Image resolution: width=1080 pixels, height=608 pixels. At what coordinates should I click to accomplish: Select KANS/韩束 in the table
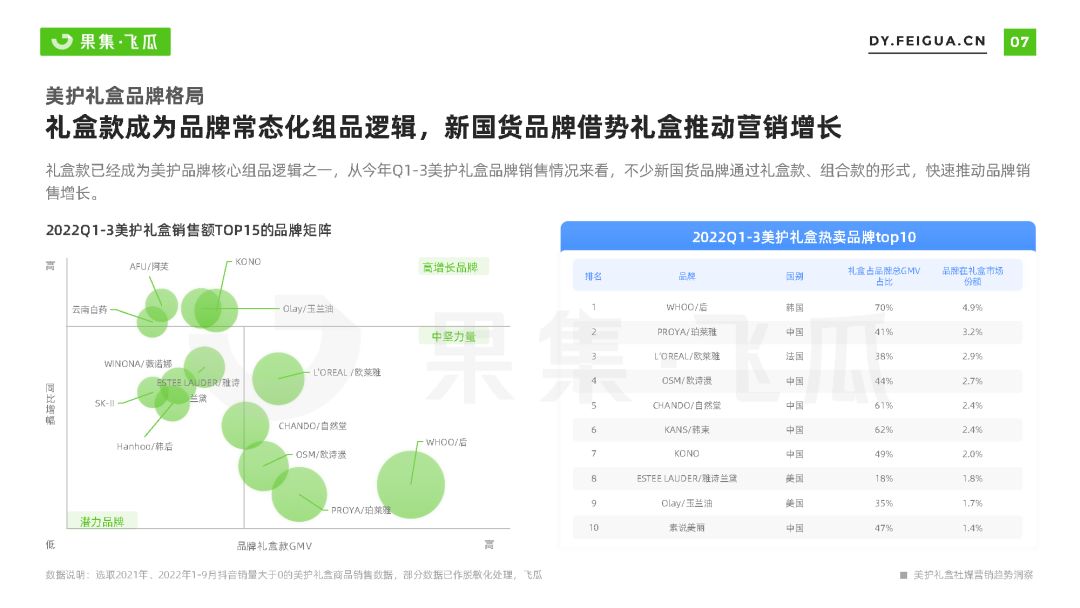[x=687, y=430]
